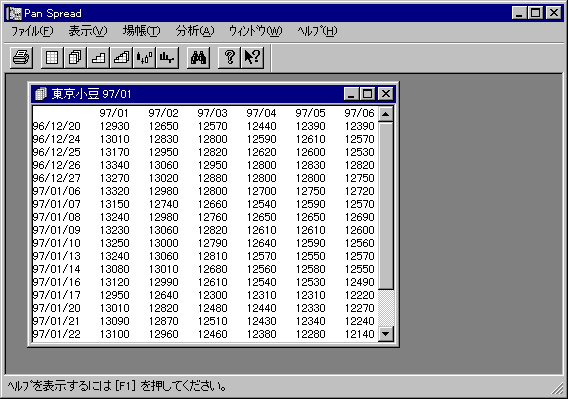Click the printer icon in toolbar
568x399 pixels.
click(x=21, y=57)
